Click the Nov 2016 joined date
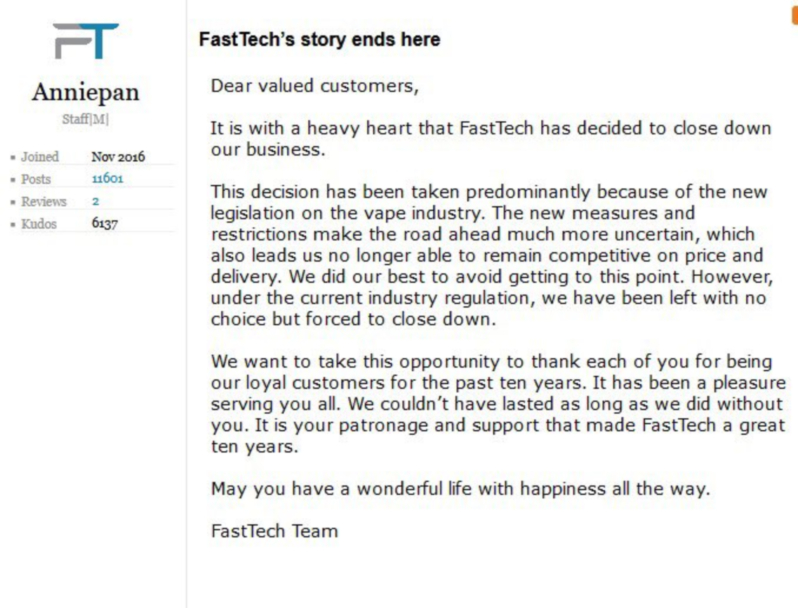798x608 pixels. 118,156
